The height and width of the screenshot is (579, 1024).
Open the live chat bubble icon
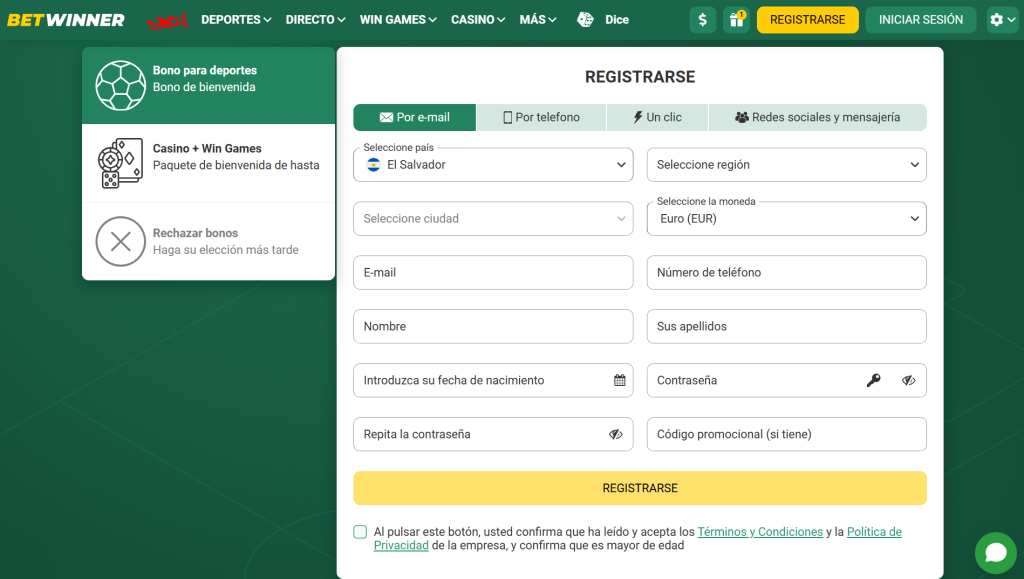[x=996, y=553]
